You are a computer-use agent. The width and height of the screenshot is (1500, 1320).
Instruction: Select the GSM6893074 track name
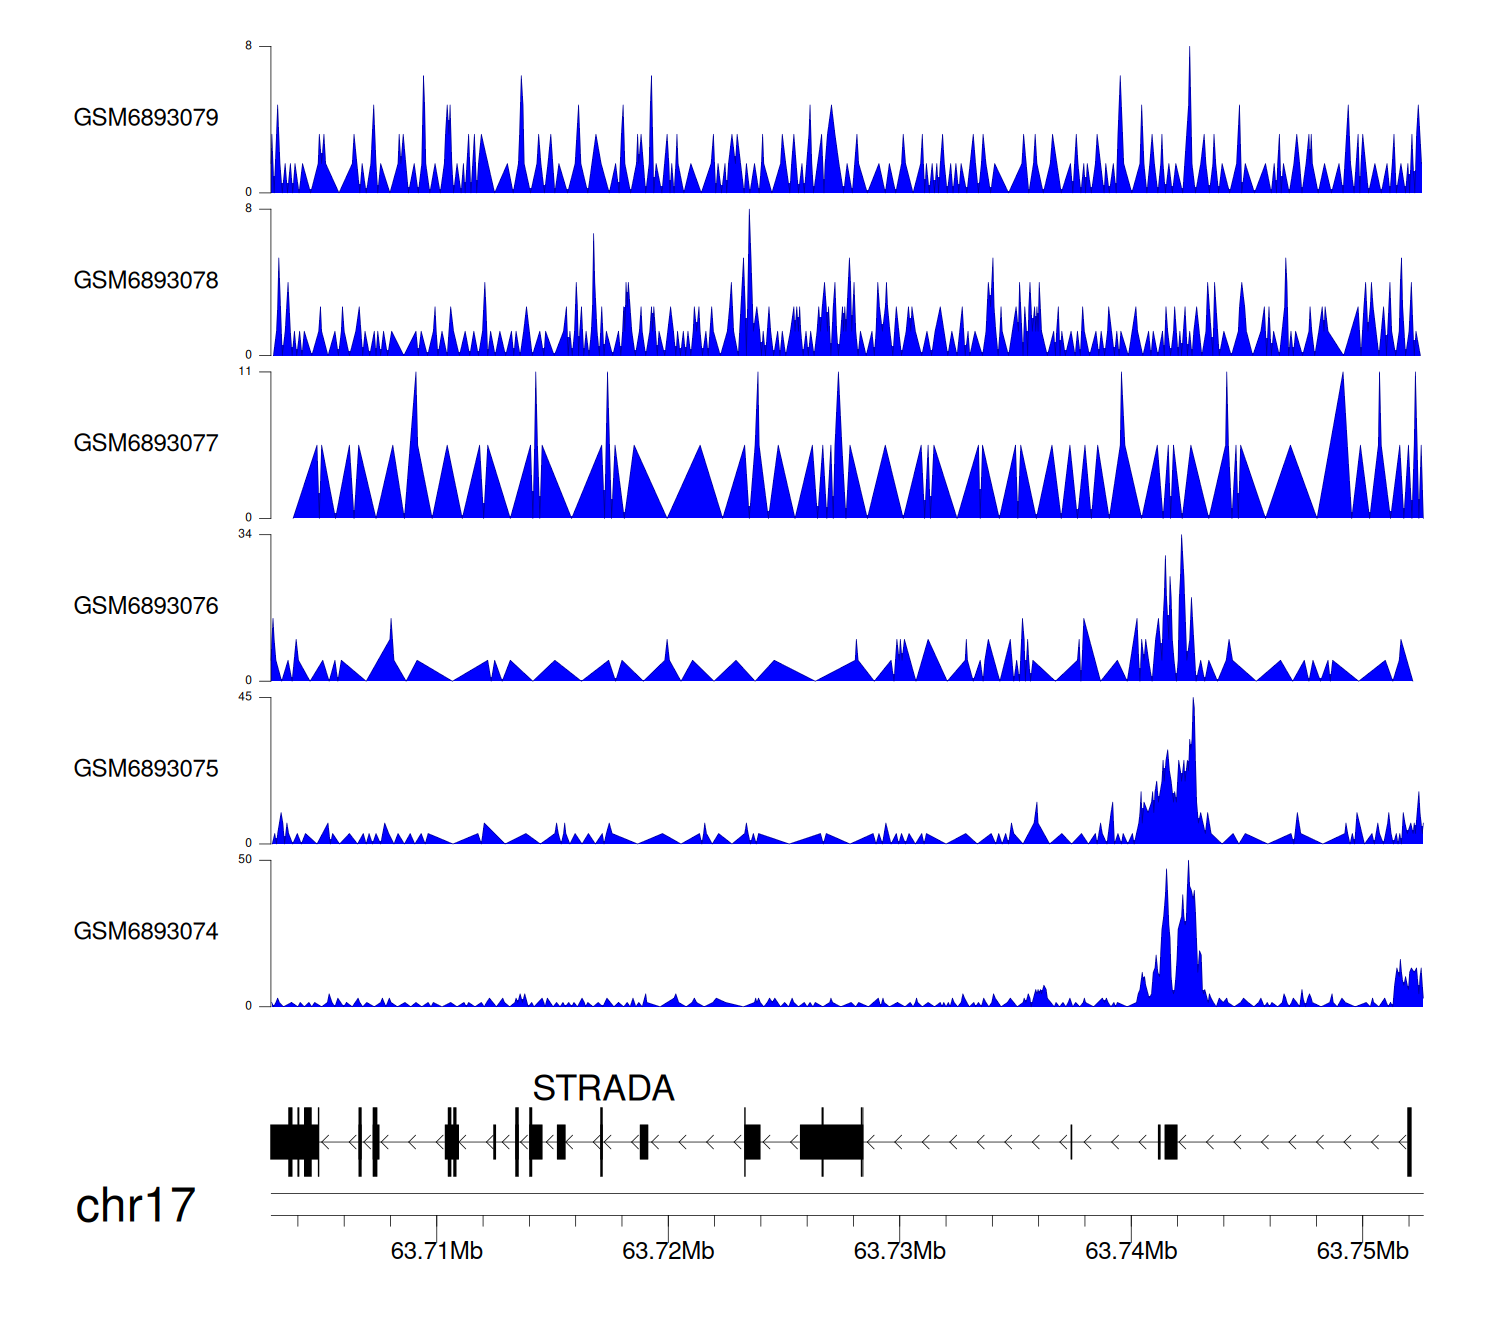146,931
